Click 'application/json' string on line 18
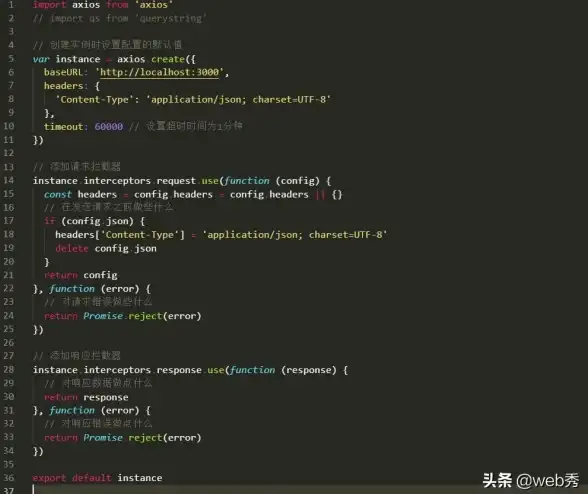Screen dimensions: 588x494 [x=294, y=235]
